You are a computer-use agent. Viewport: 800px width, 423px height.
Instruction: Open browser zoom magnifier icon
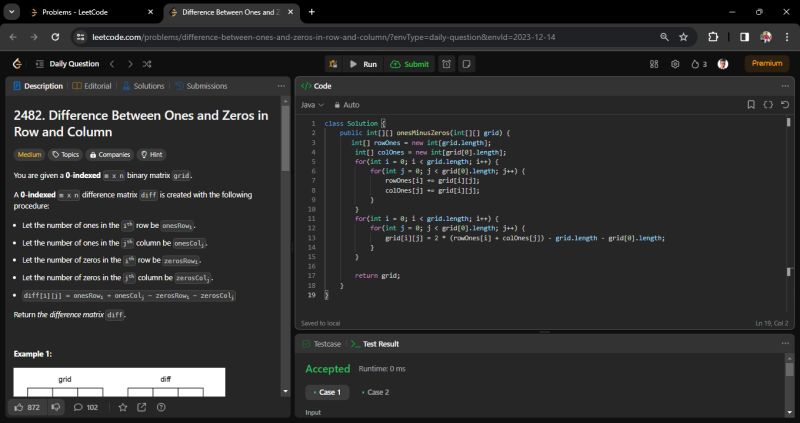(x=664, y=37)
